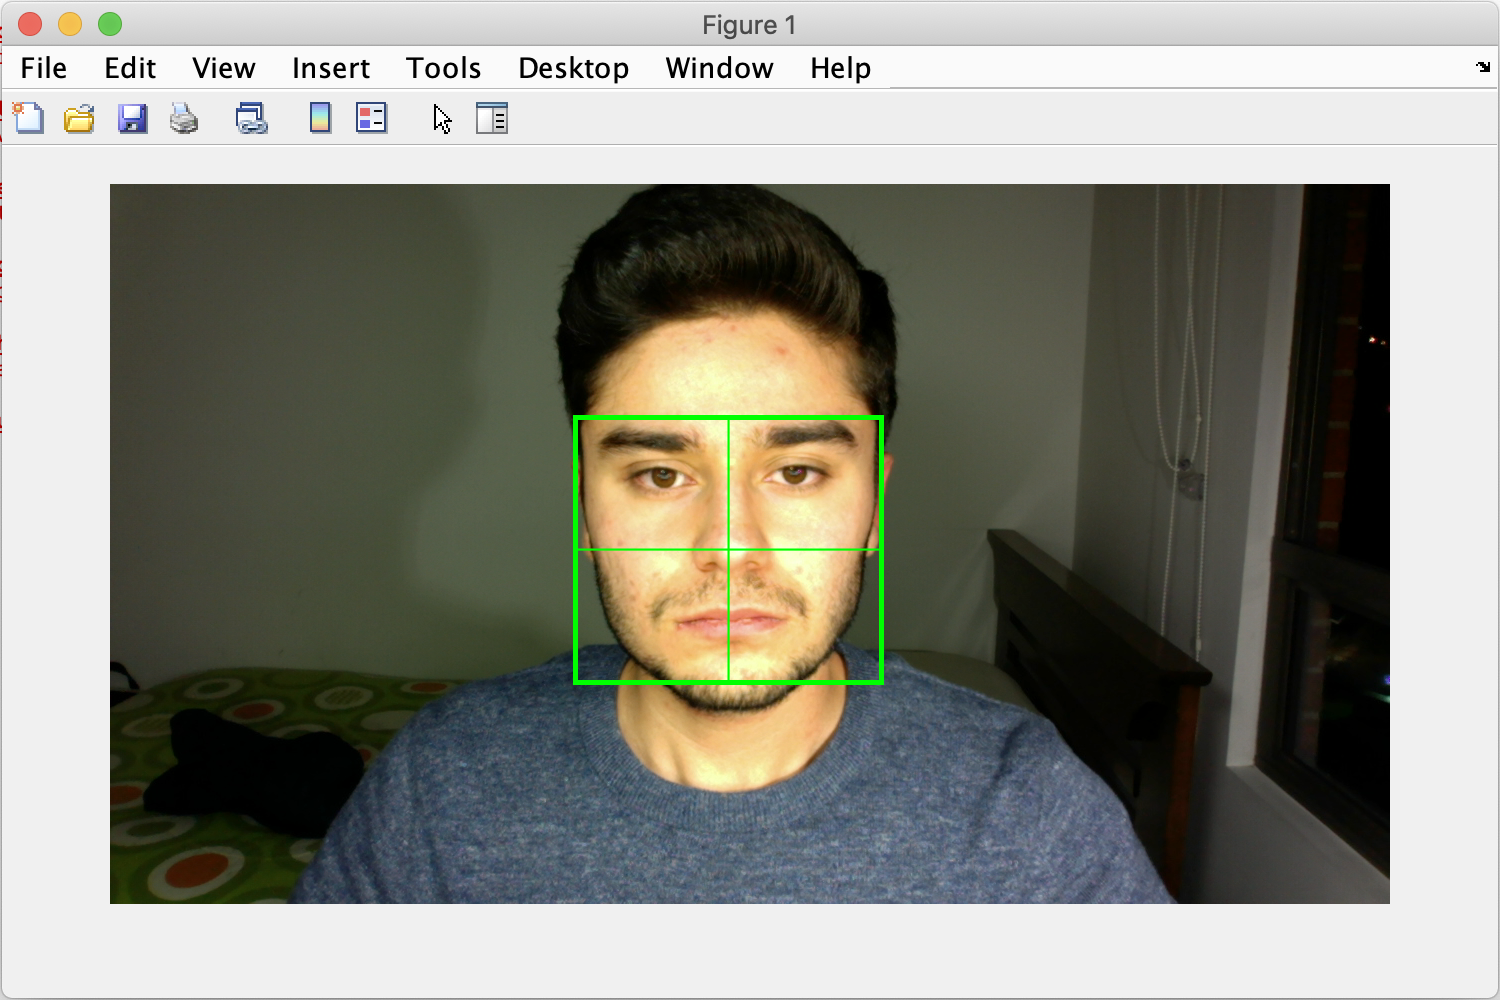Expand the View menu
The image size is (1500, 1000).
223,68
